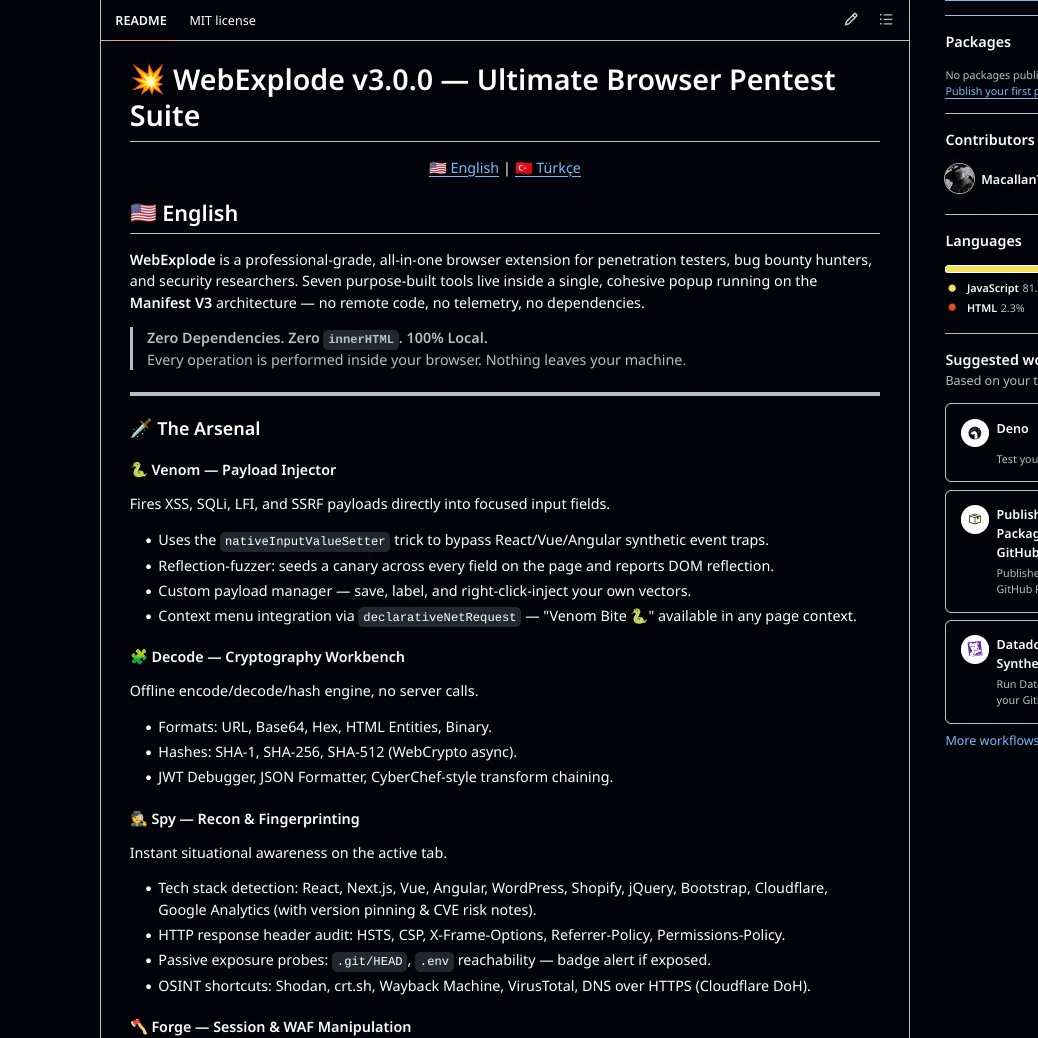Click the "Hashes: SHA-1, SHA-256" bullet

click(337, 752)
